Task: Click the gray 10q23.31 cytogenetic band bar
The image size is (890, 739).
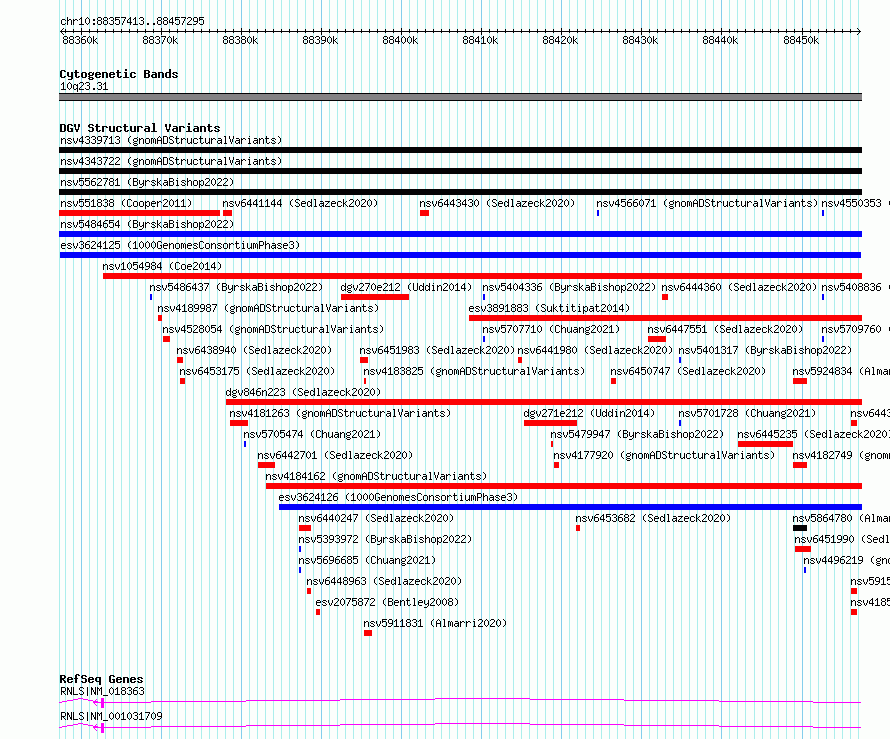Action: [x=460, y=97]
